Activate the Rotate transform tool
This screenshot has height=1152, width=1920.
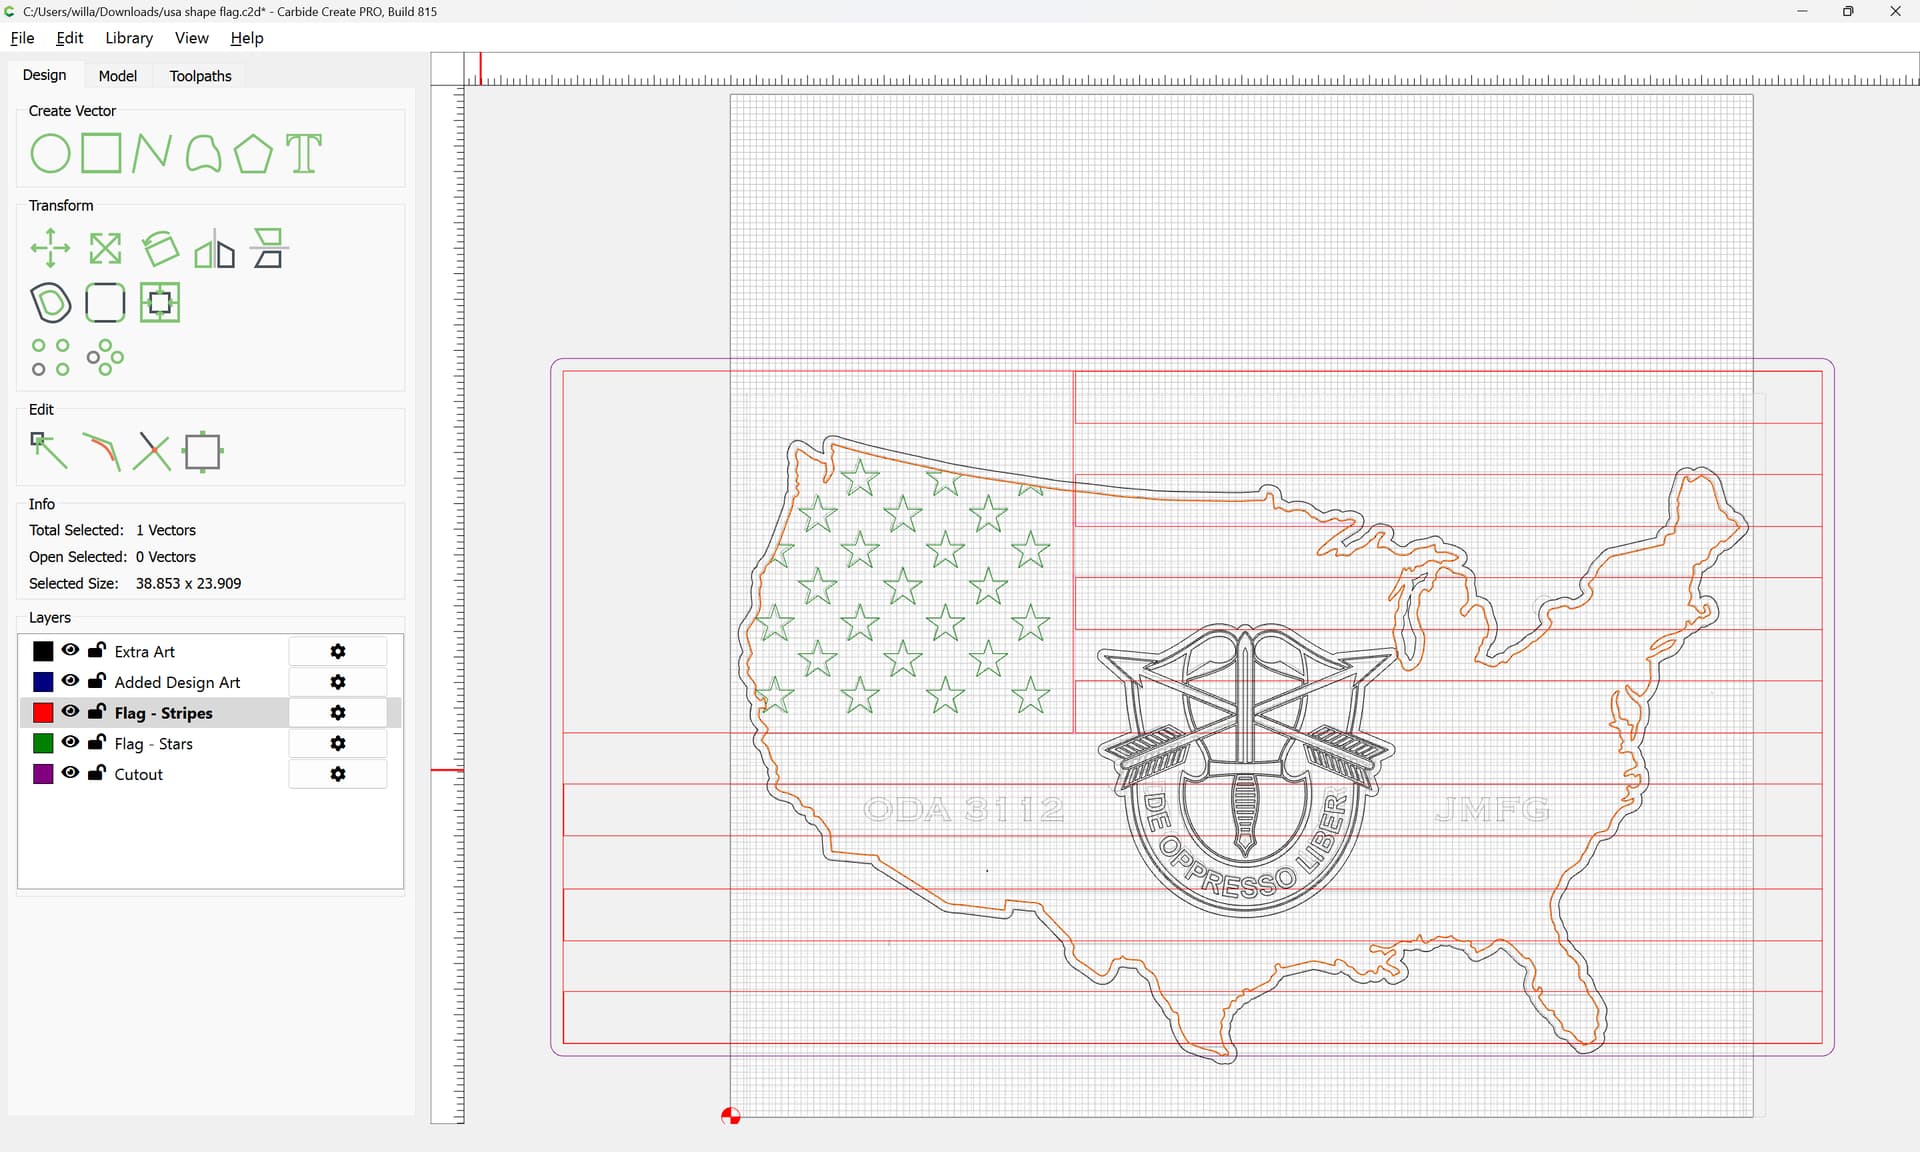pyautogui.click(x=160, y=248)
